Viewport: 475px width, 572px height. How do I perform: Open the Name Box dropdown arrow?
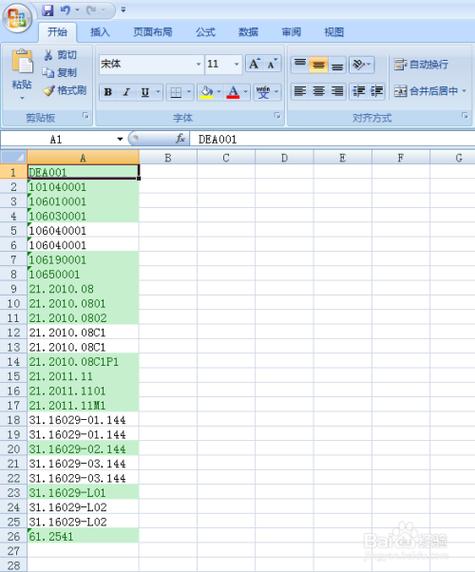120,139
